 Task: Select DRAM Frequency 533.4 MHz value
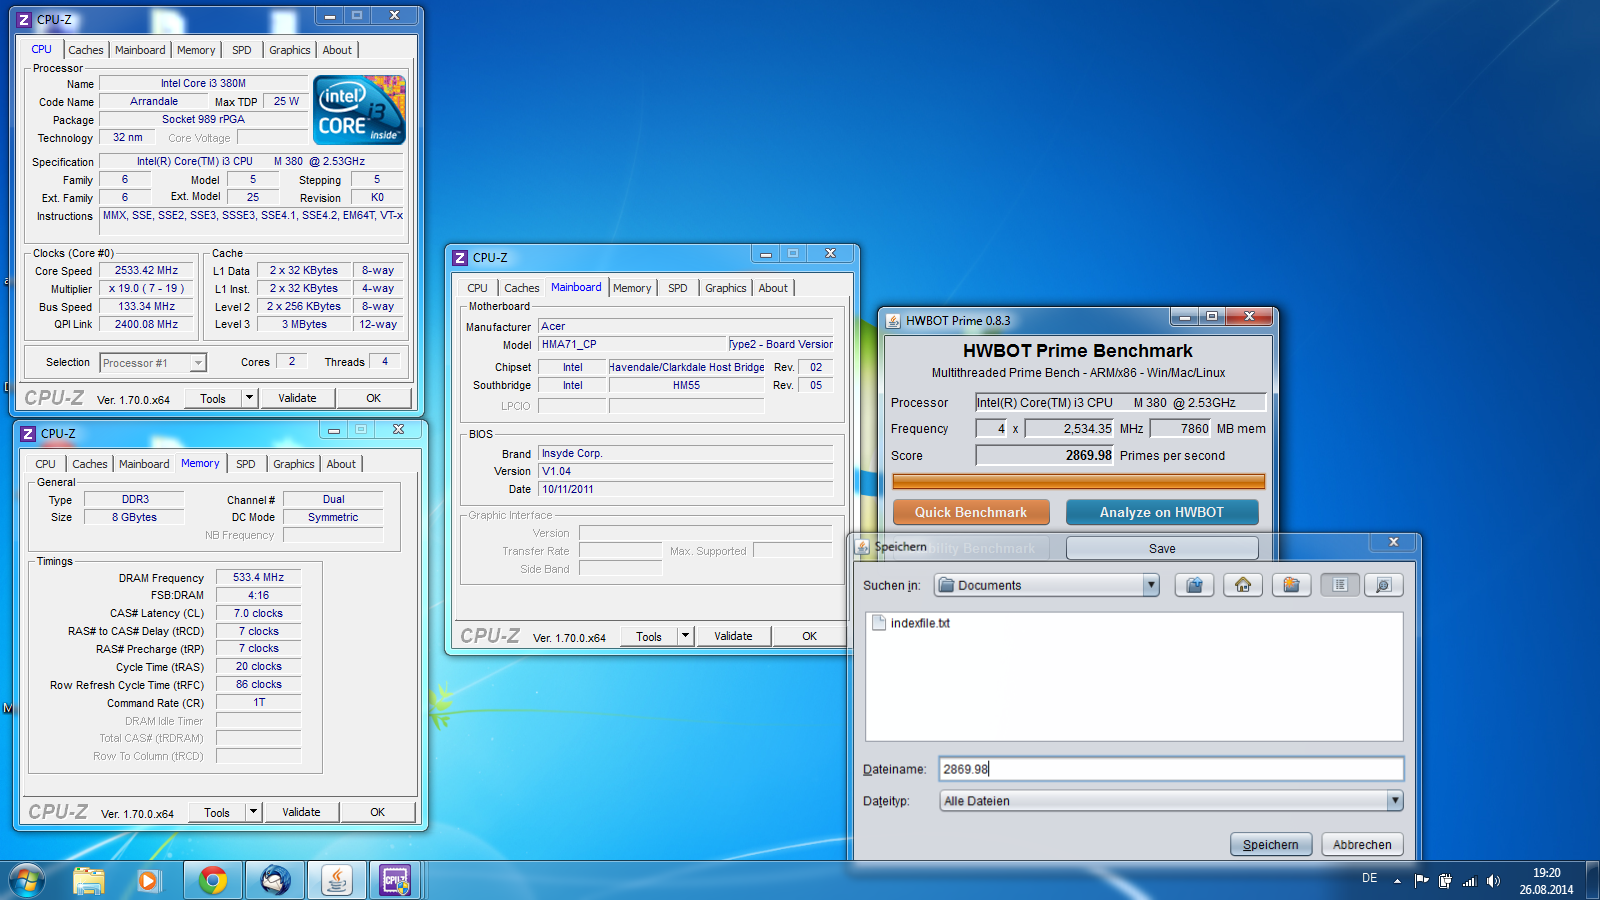pyautogui.click(x=258, y=577)
